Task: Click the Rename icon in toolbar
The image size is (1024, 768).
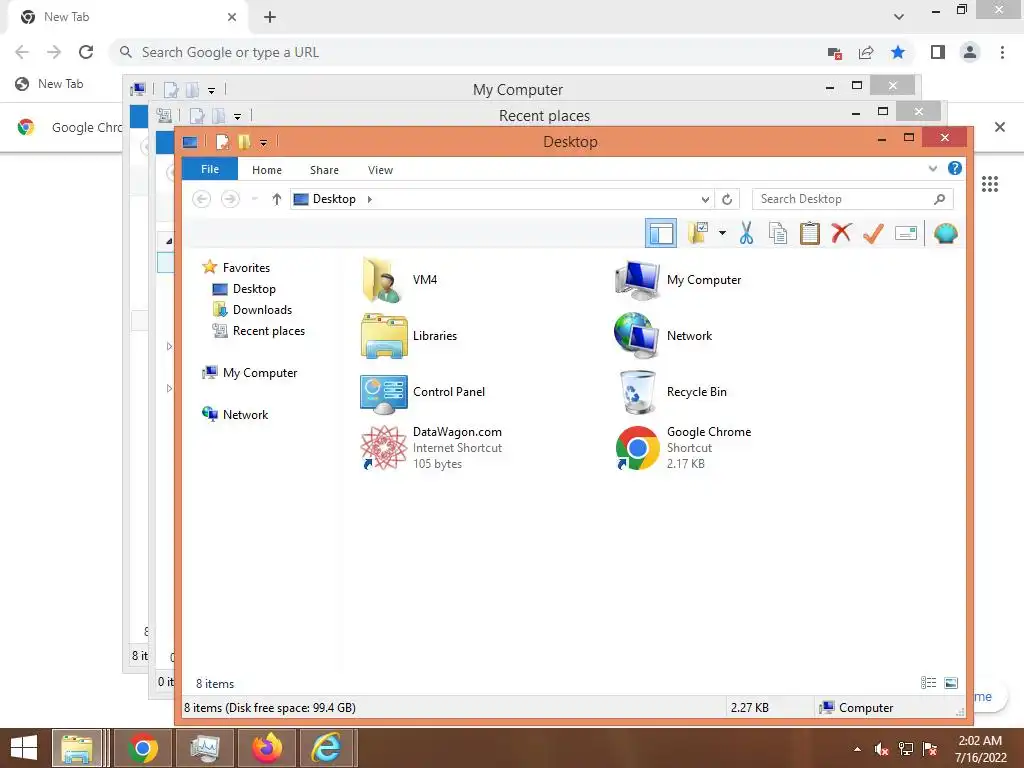Action: (906, 233)
